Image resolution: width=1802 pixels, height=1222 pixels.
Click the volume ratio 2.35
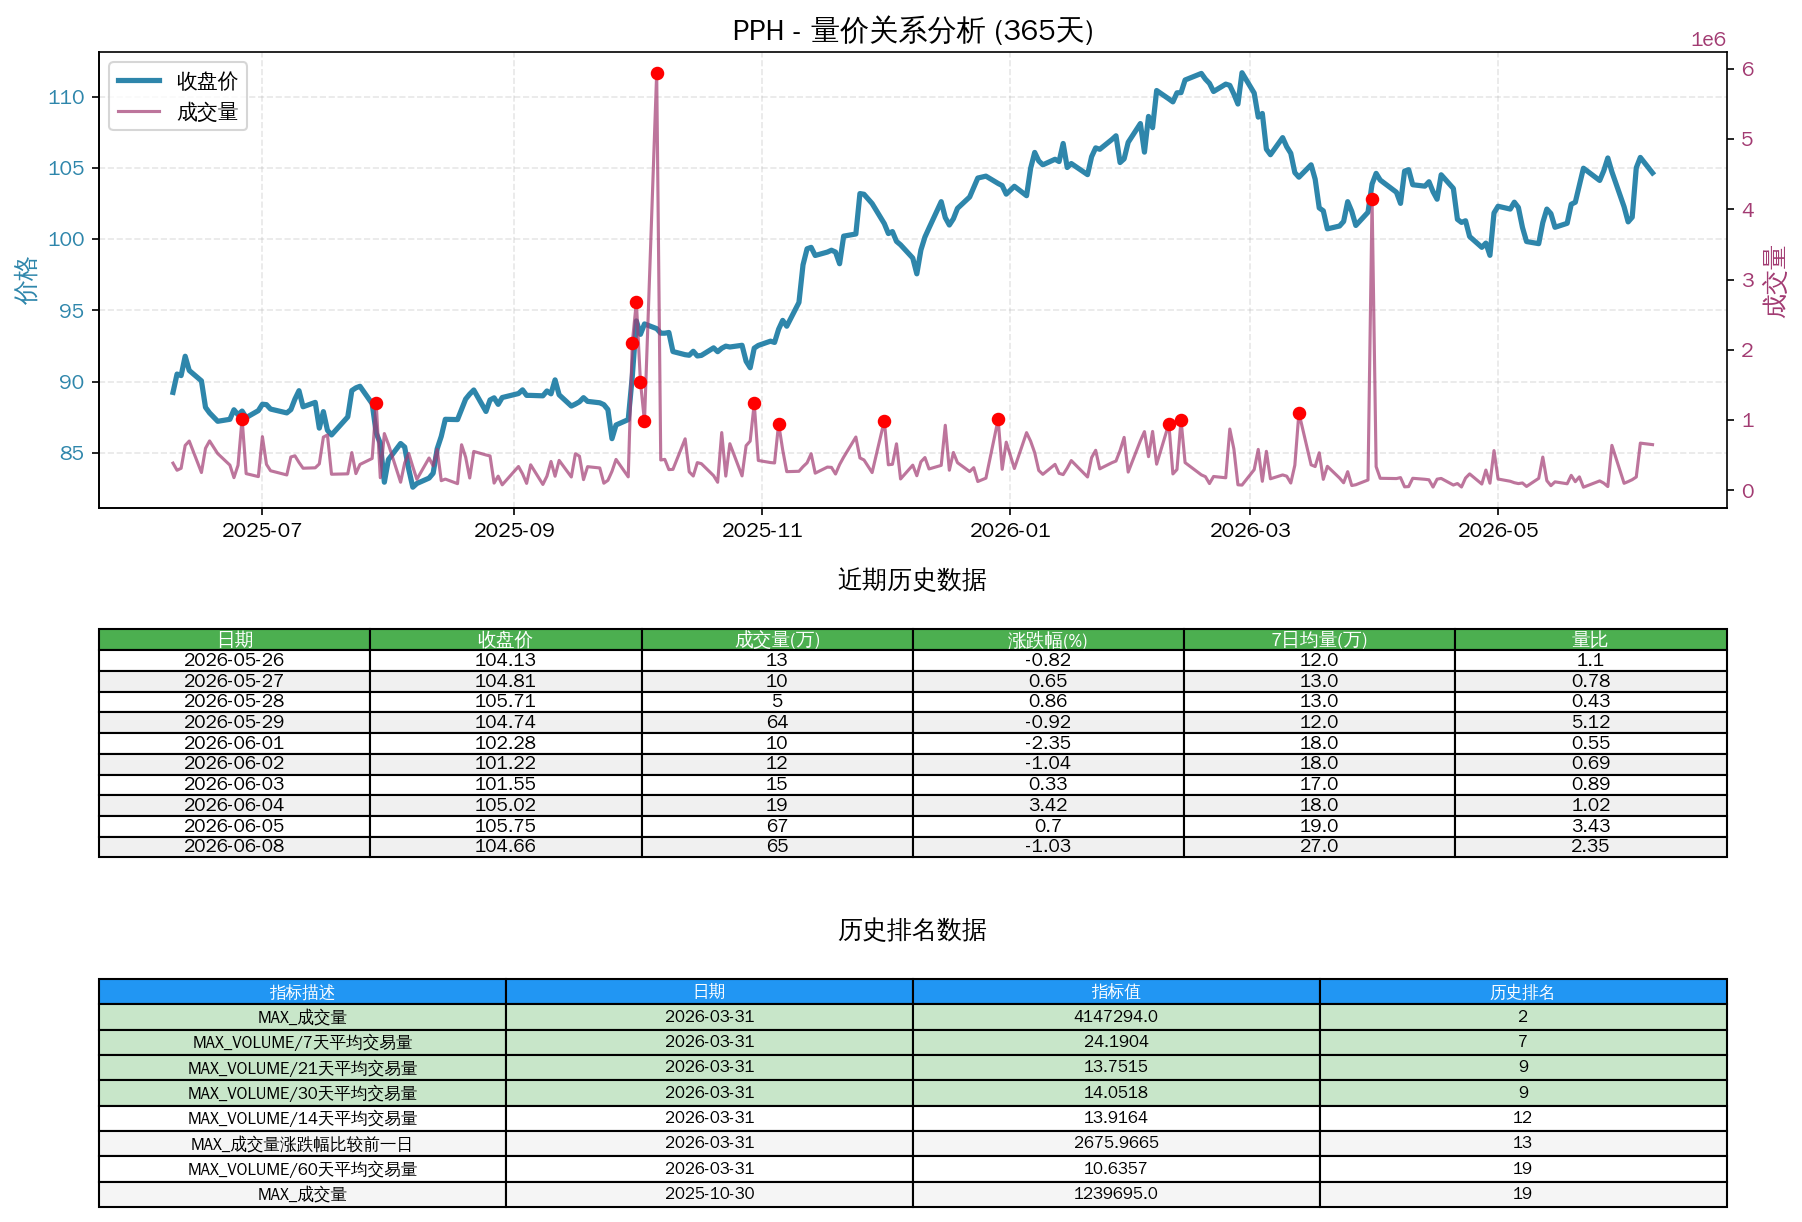coord(1590,846)
